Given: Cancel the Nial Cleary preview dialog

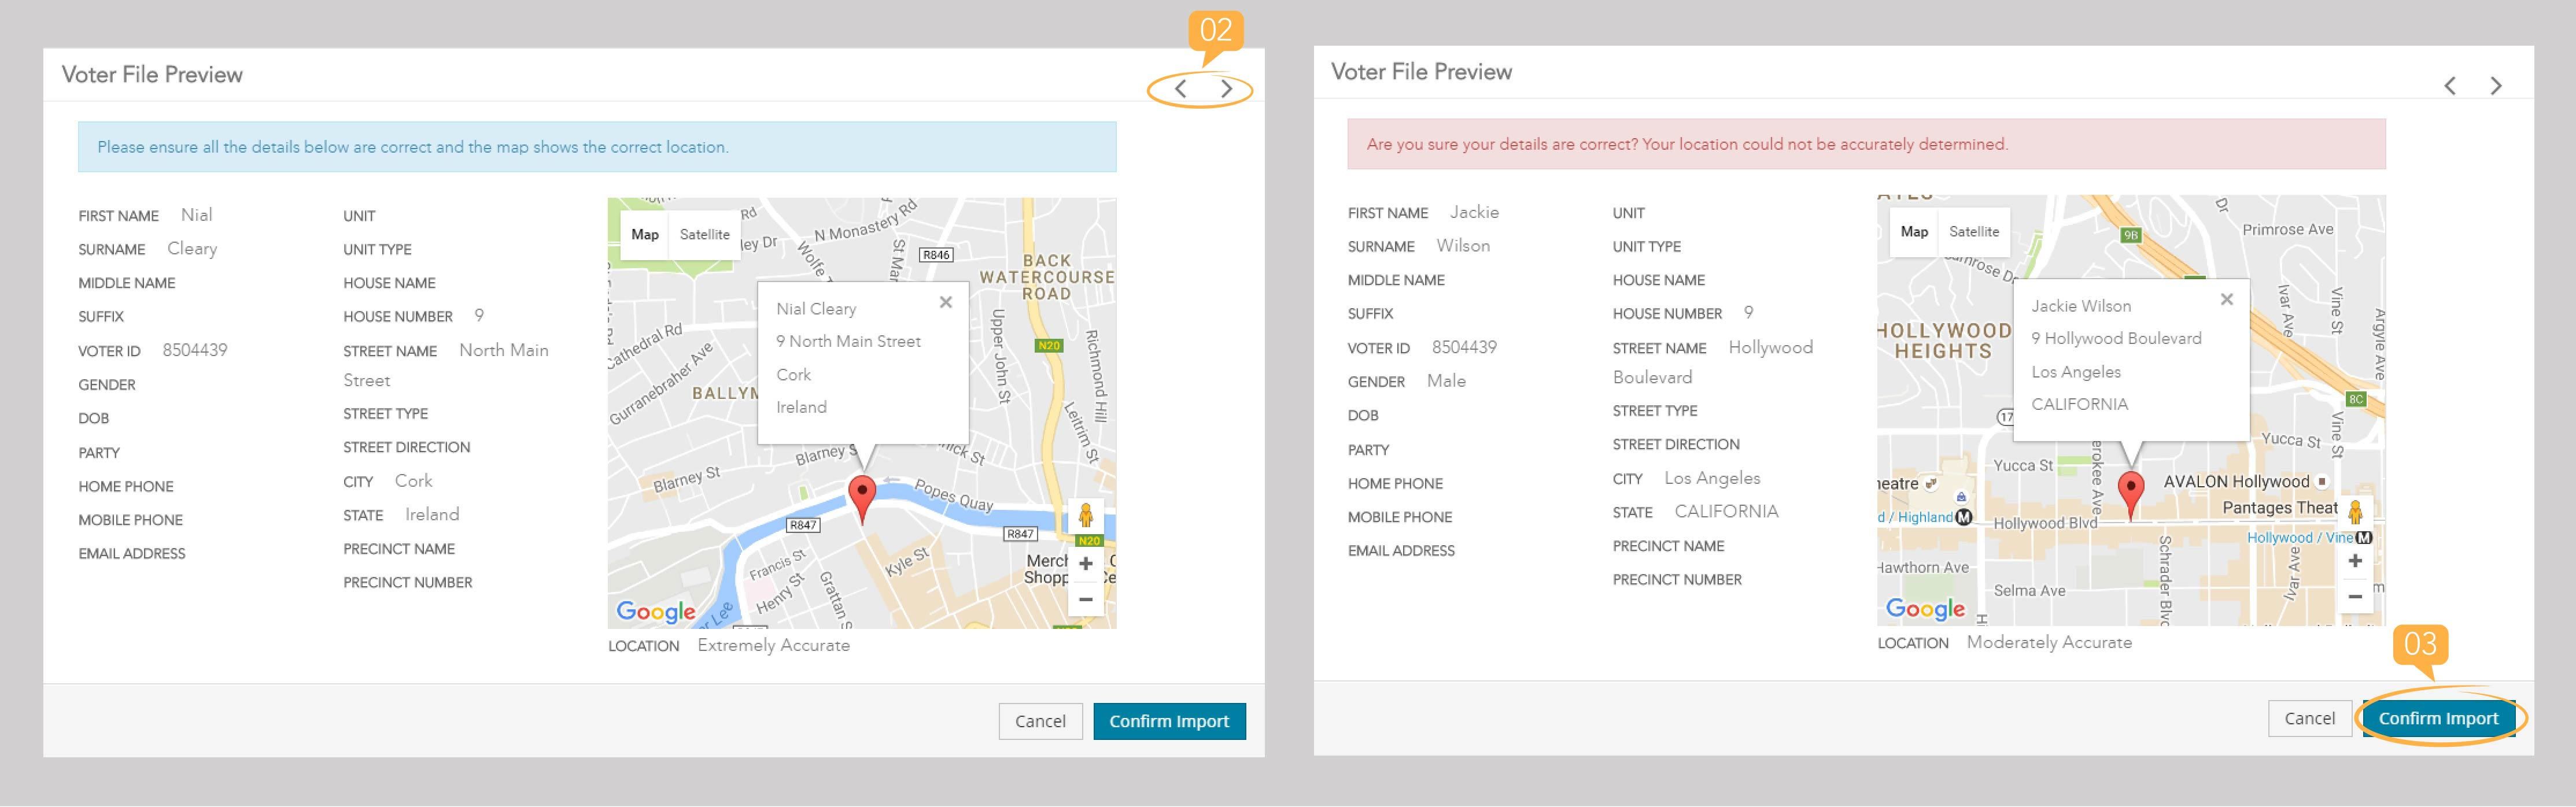Looking at the screenshot, I should tap(1040, 721).
